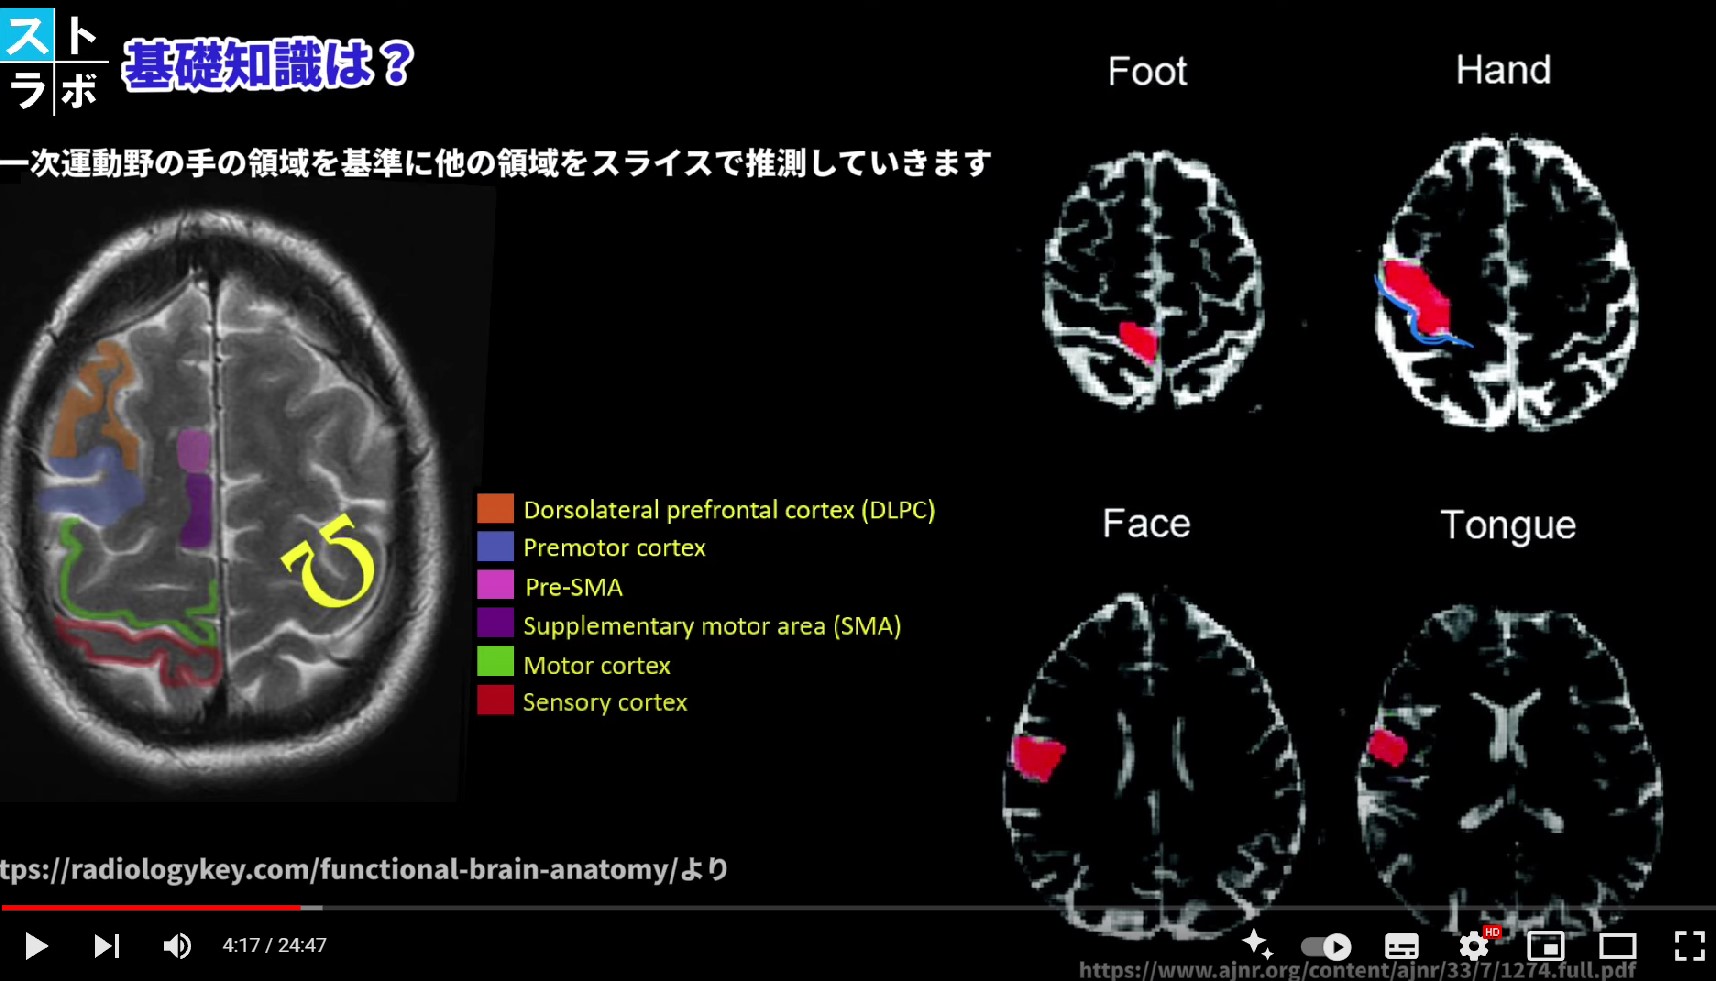
Task: Open the HD settings gear menu
Action: pos(1473,945)
